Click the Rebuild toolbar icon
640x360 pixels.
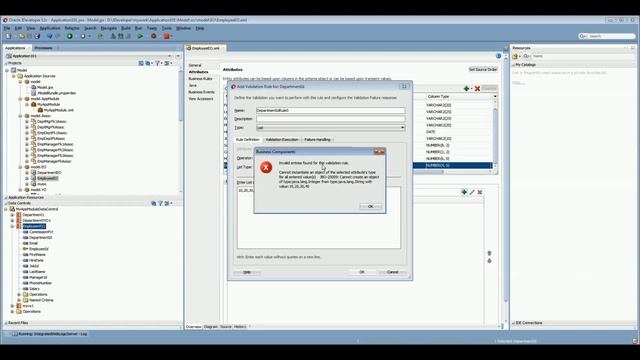pyautogui.click(x=120, y=36)
